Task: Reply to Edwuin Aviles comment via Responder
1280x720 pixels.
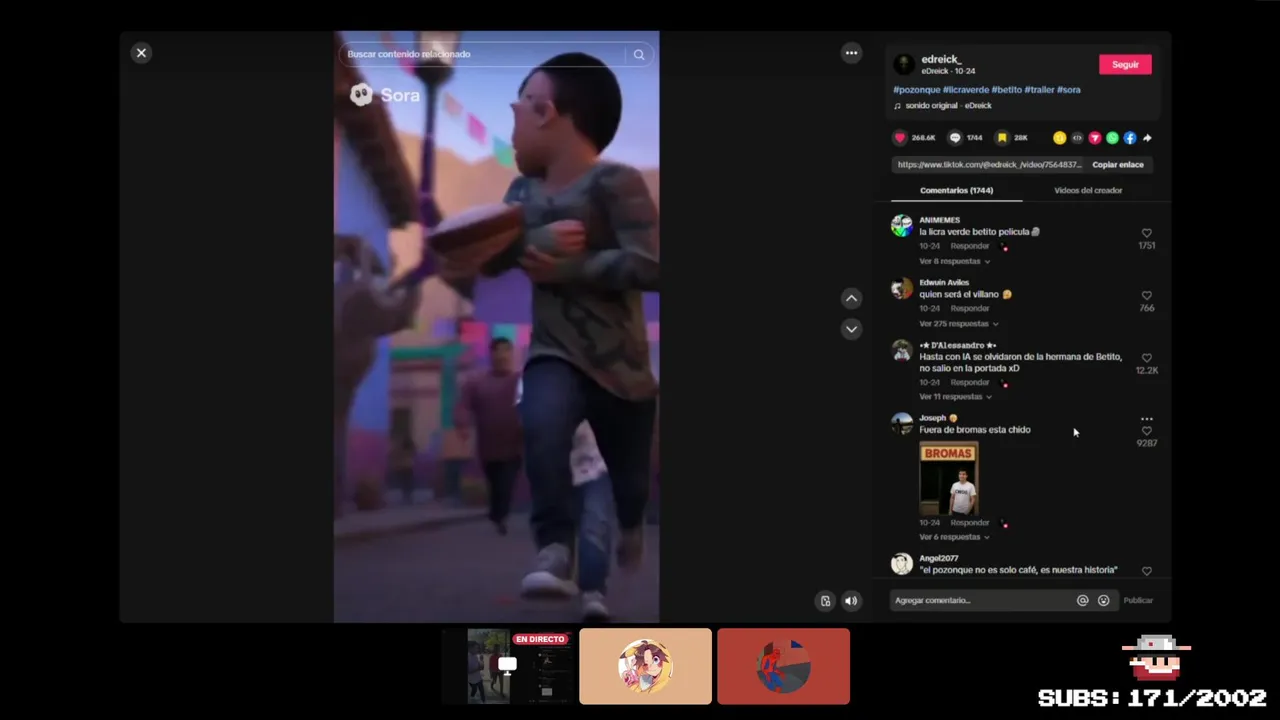Action: (x=970, y=309)
